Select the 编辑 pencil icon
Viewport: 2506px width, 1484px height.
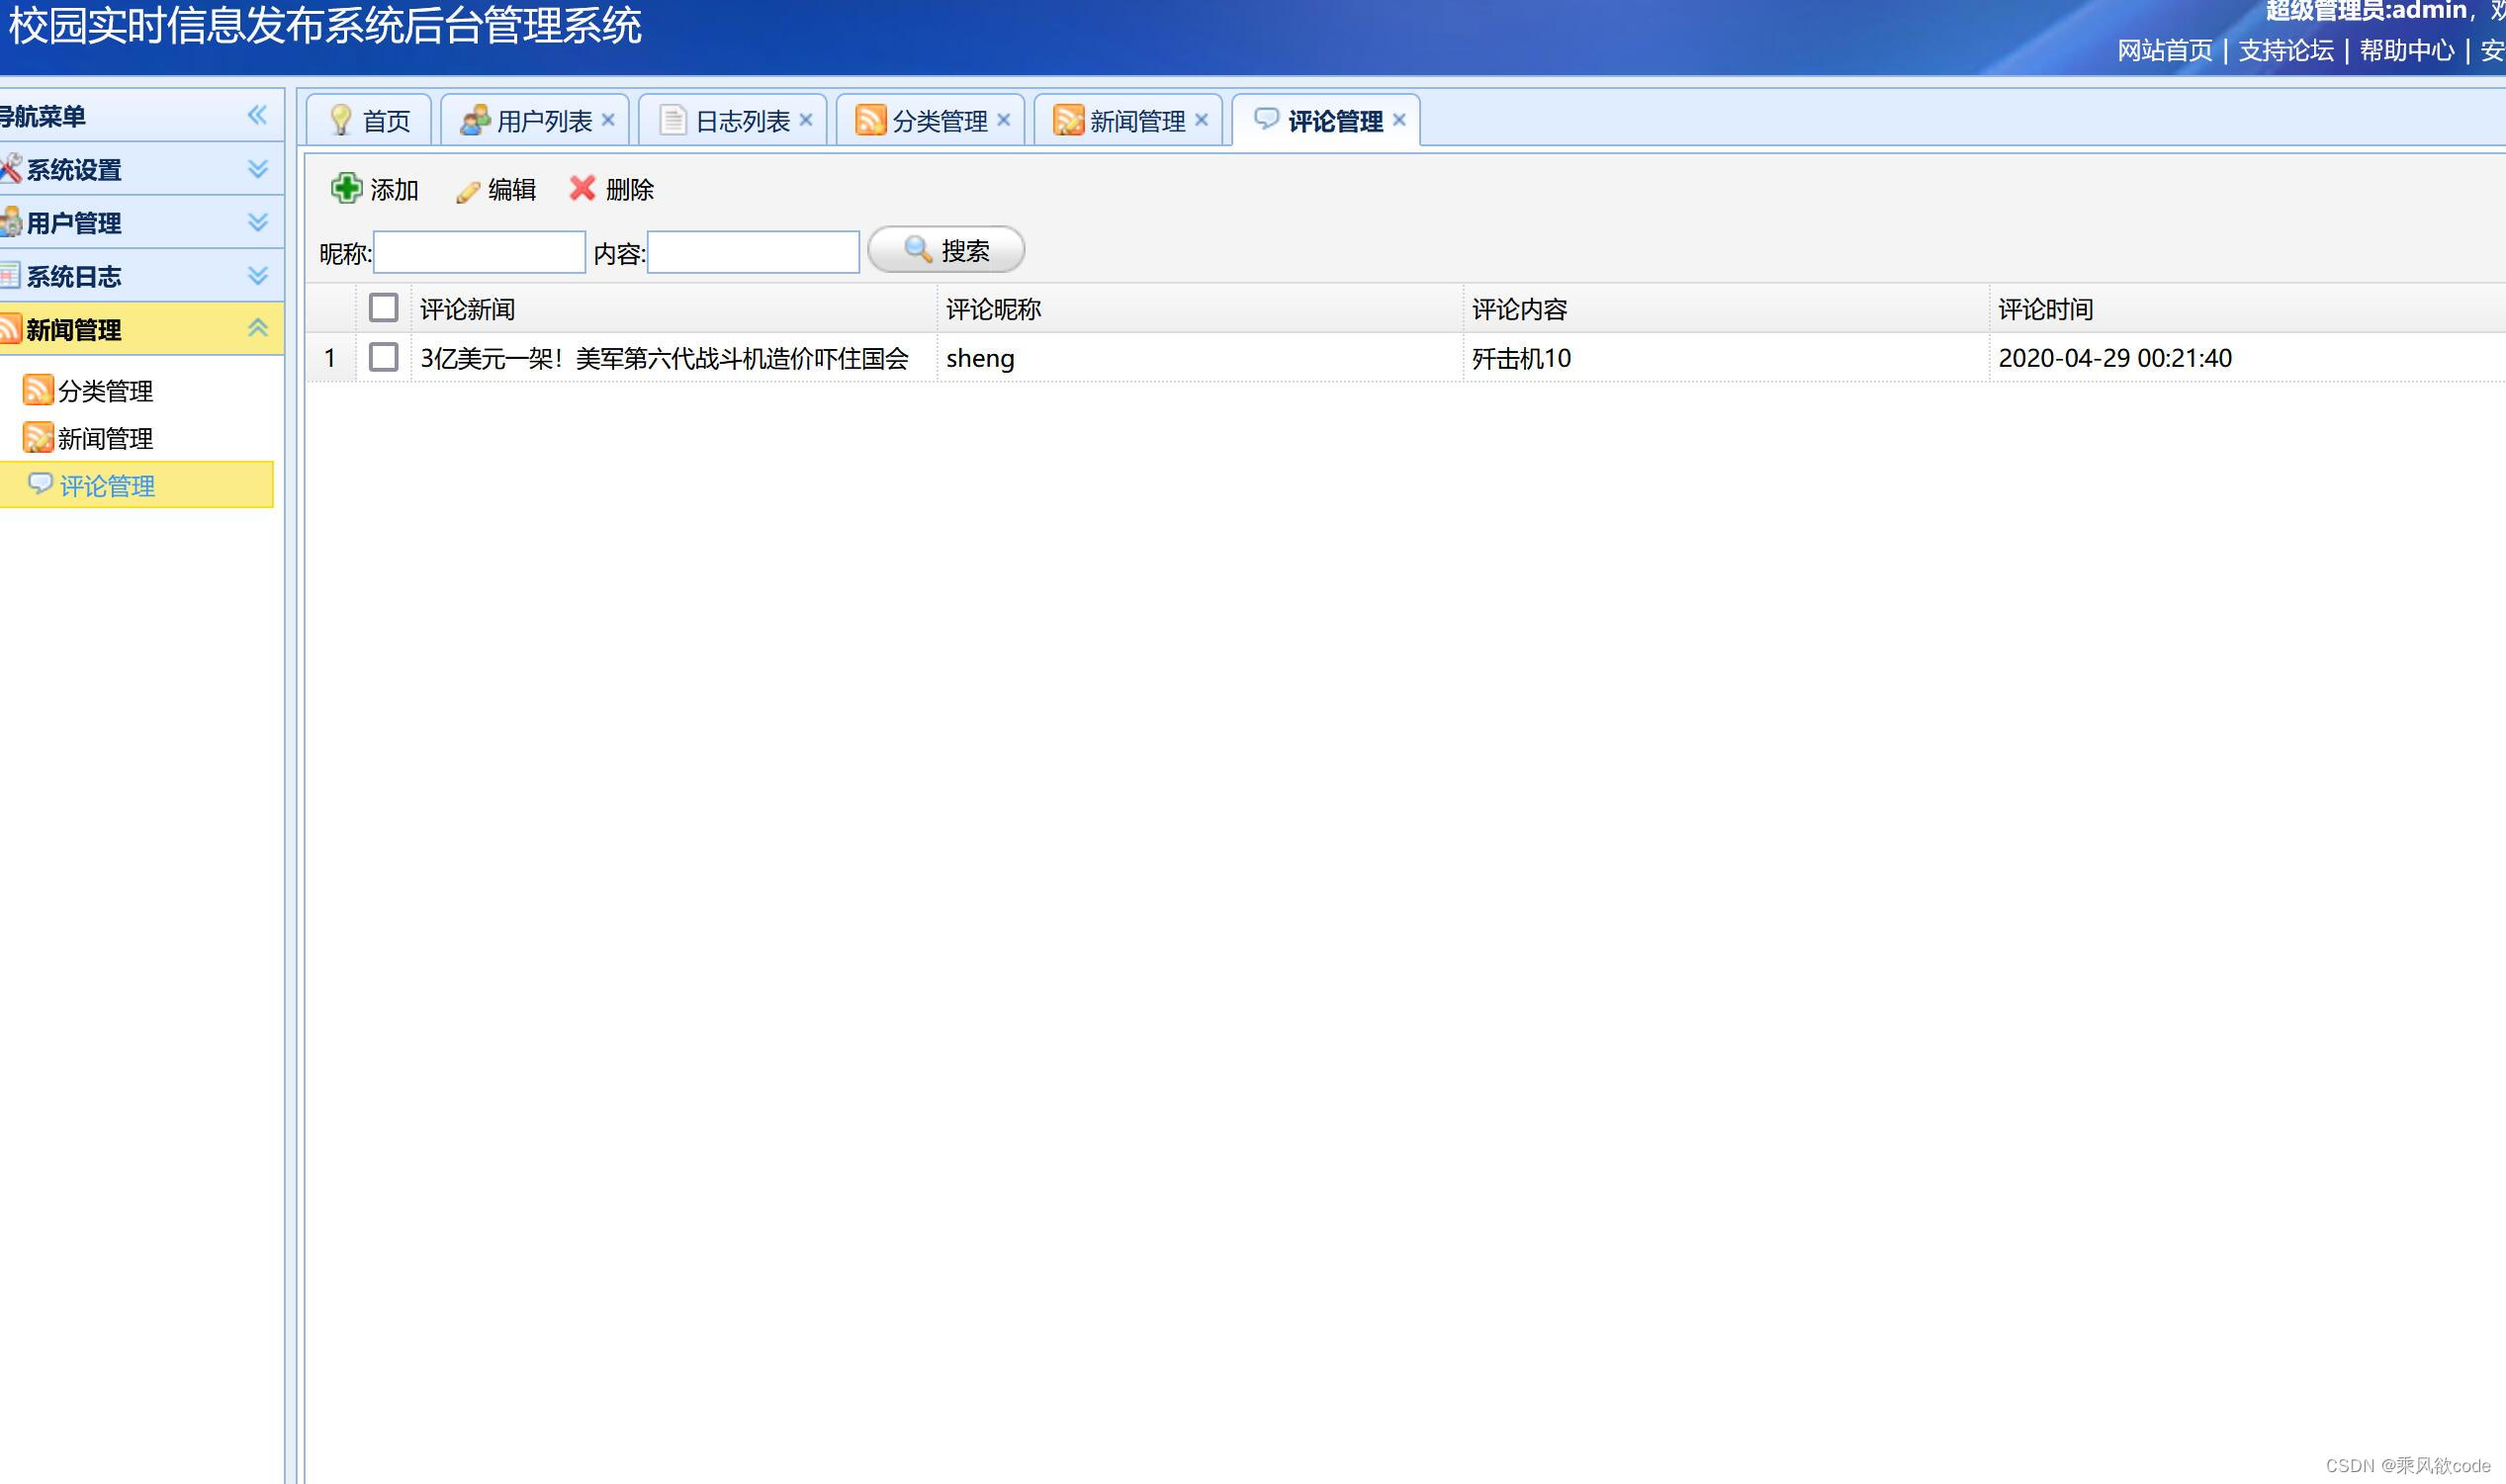click(x=466, y=190)
